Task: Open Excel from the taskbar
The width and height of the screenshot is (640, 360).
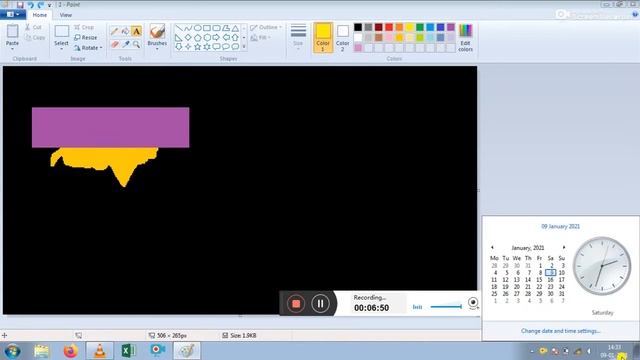Action: pyautogui.click(x=129, y=351)
